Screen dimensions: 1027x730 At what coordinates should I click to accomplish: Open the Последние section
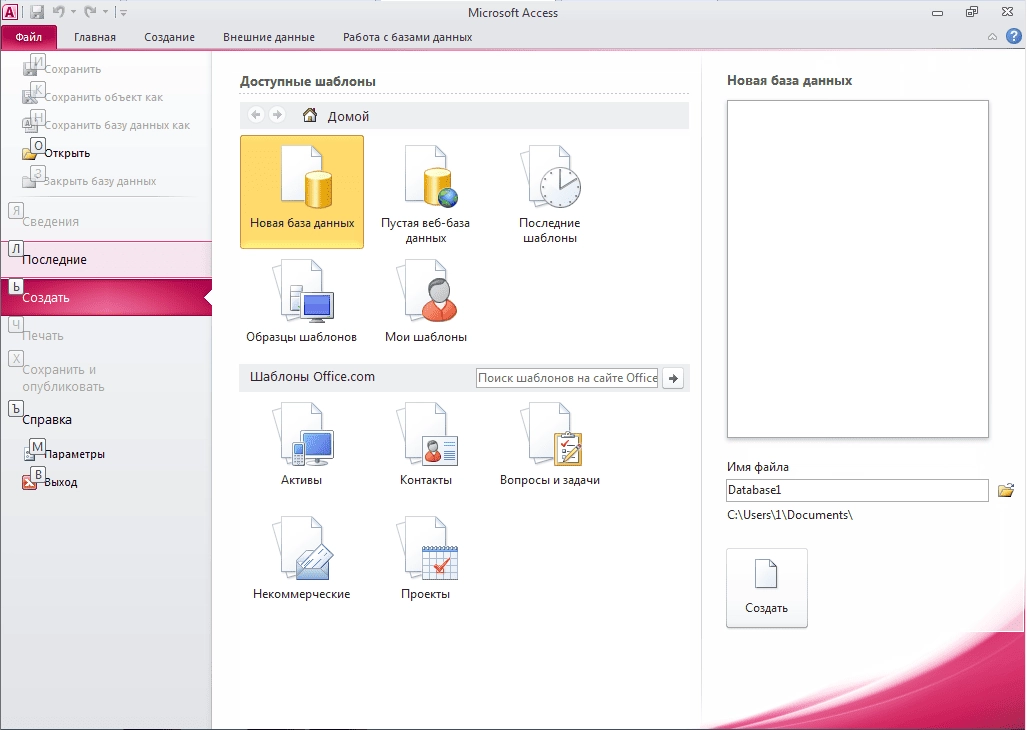click(x=106, y=259)
